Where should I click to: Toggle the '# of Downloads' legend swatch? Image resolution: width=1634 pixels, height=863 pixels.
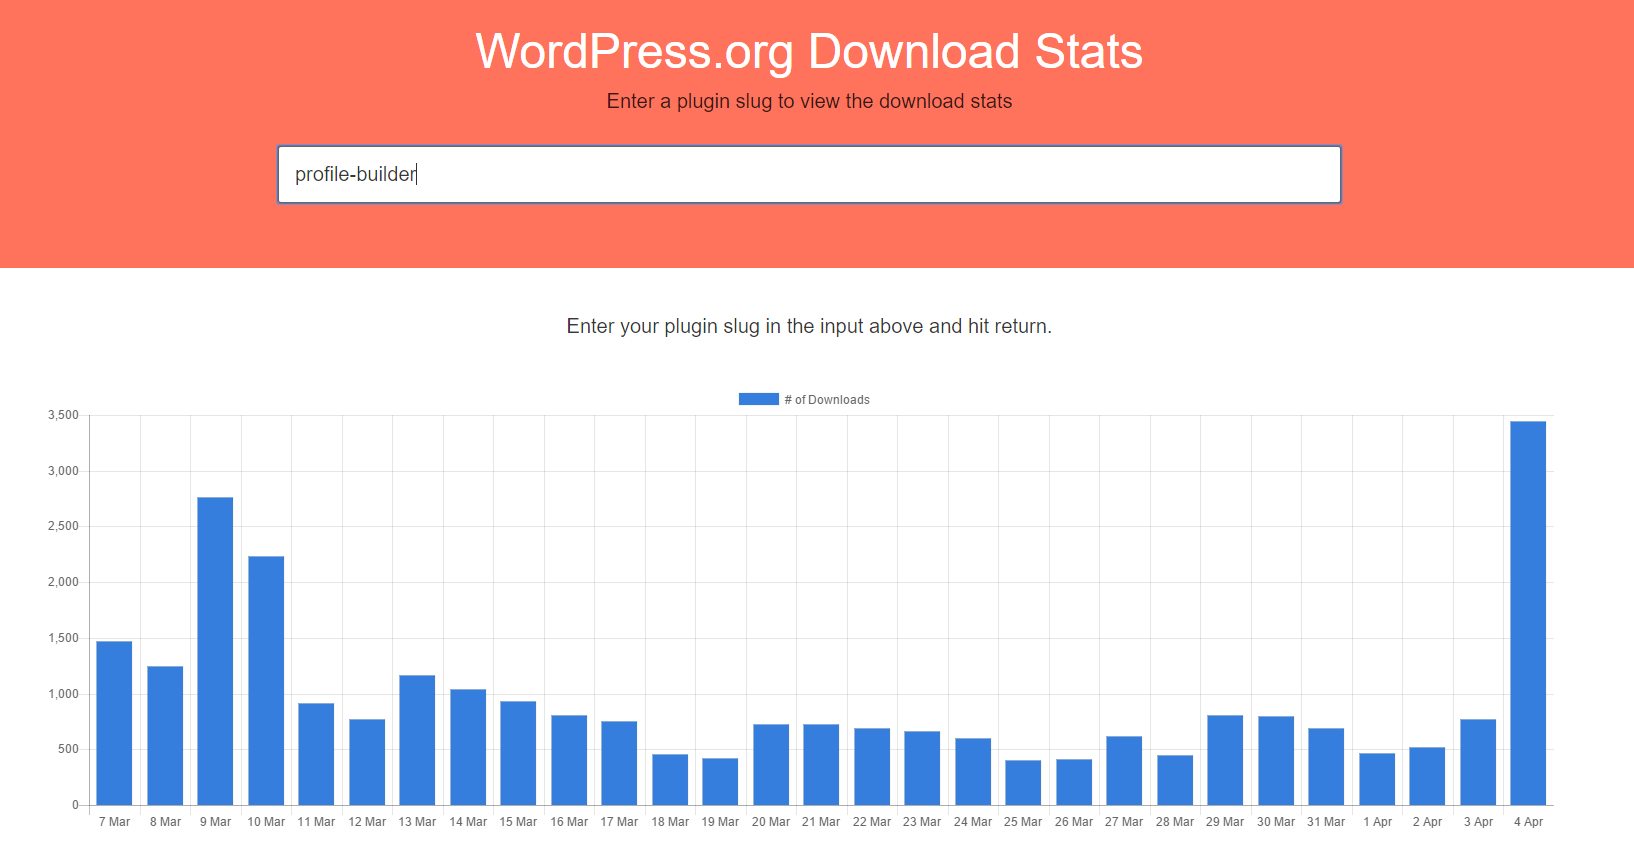pos(758,399)
